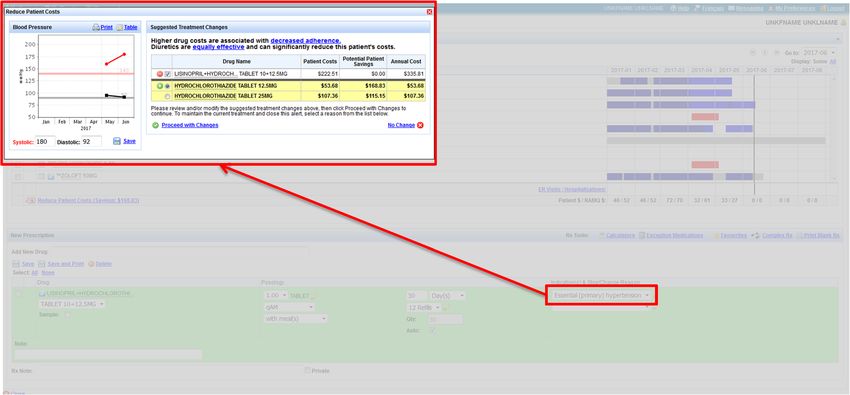Open the Table view icon
This screenshot has height=395, width=850.
coord(119,27)
